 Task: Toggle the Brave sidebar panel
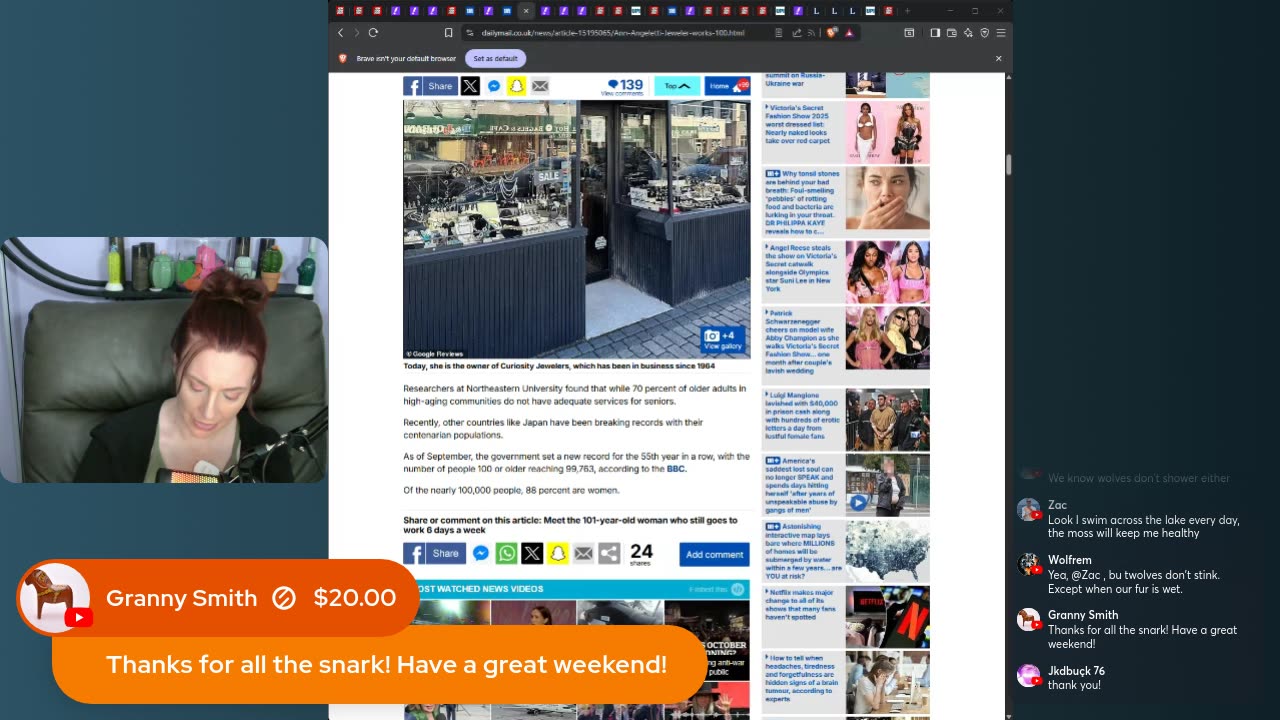pyautogui.click(x=934, y=33)
